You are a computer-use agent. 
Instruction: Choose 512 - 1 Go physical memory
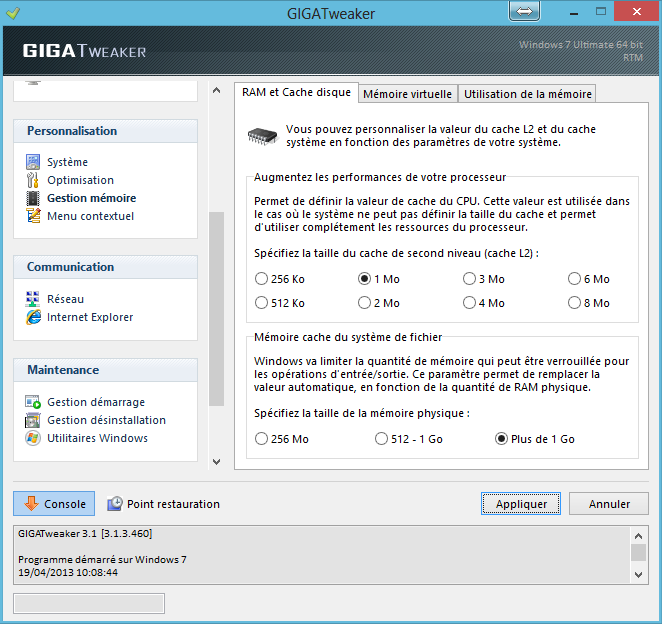point(409,439)
